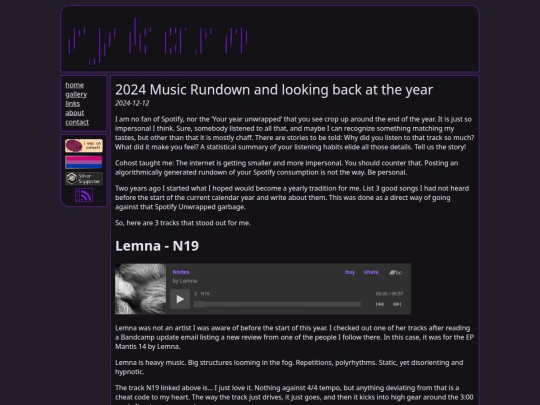The image size is (540, 405).
Task: Open the home link in sidebar
Action: [74, 85]
